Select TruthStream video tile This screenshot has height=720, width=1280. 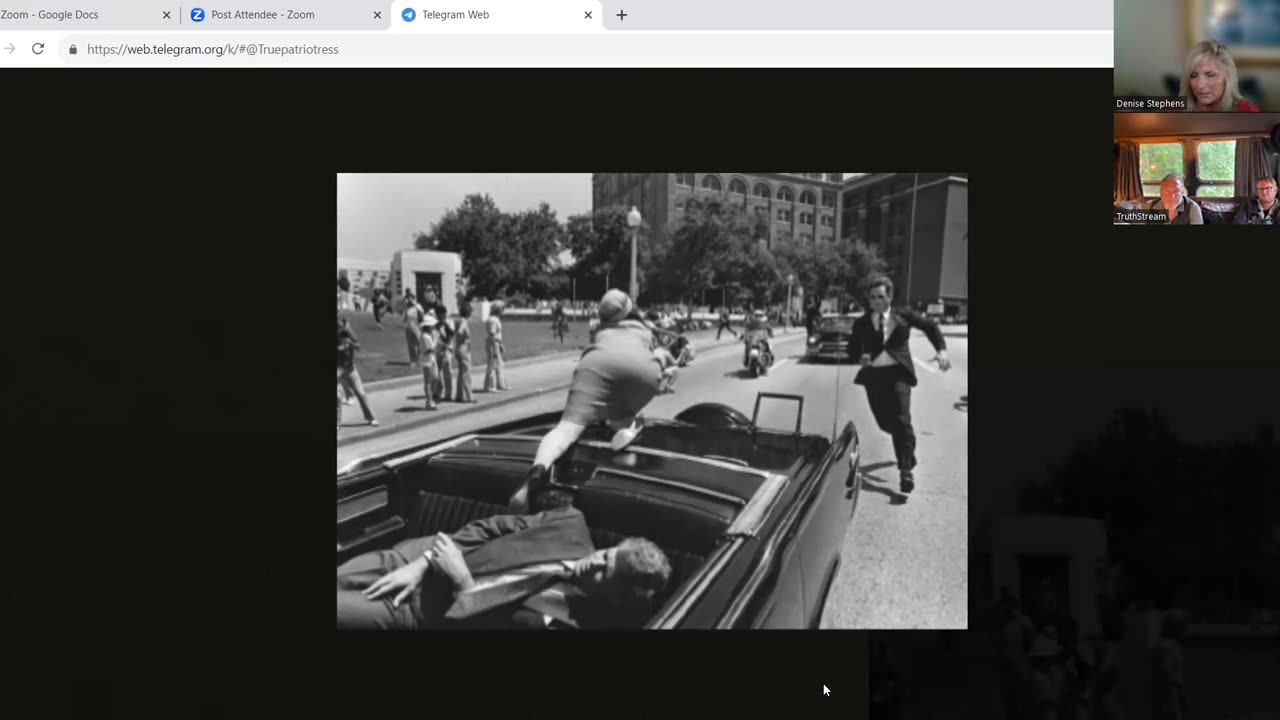click(1197, 168)
